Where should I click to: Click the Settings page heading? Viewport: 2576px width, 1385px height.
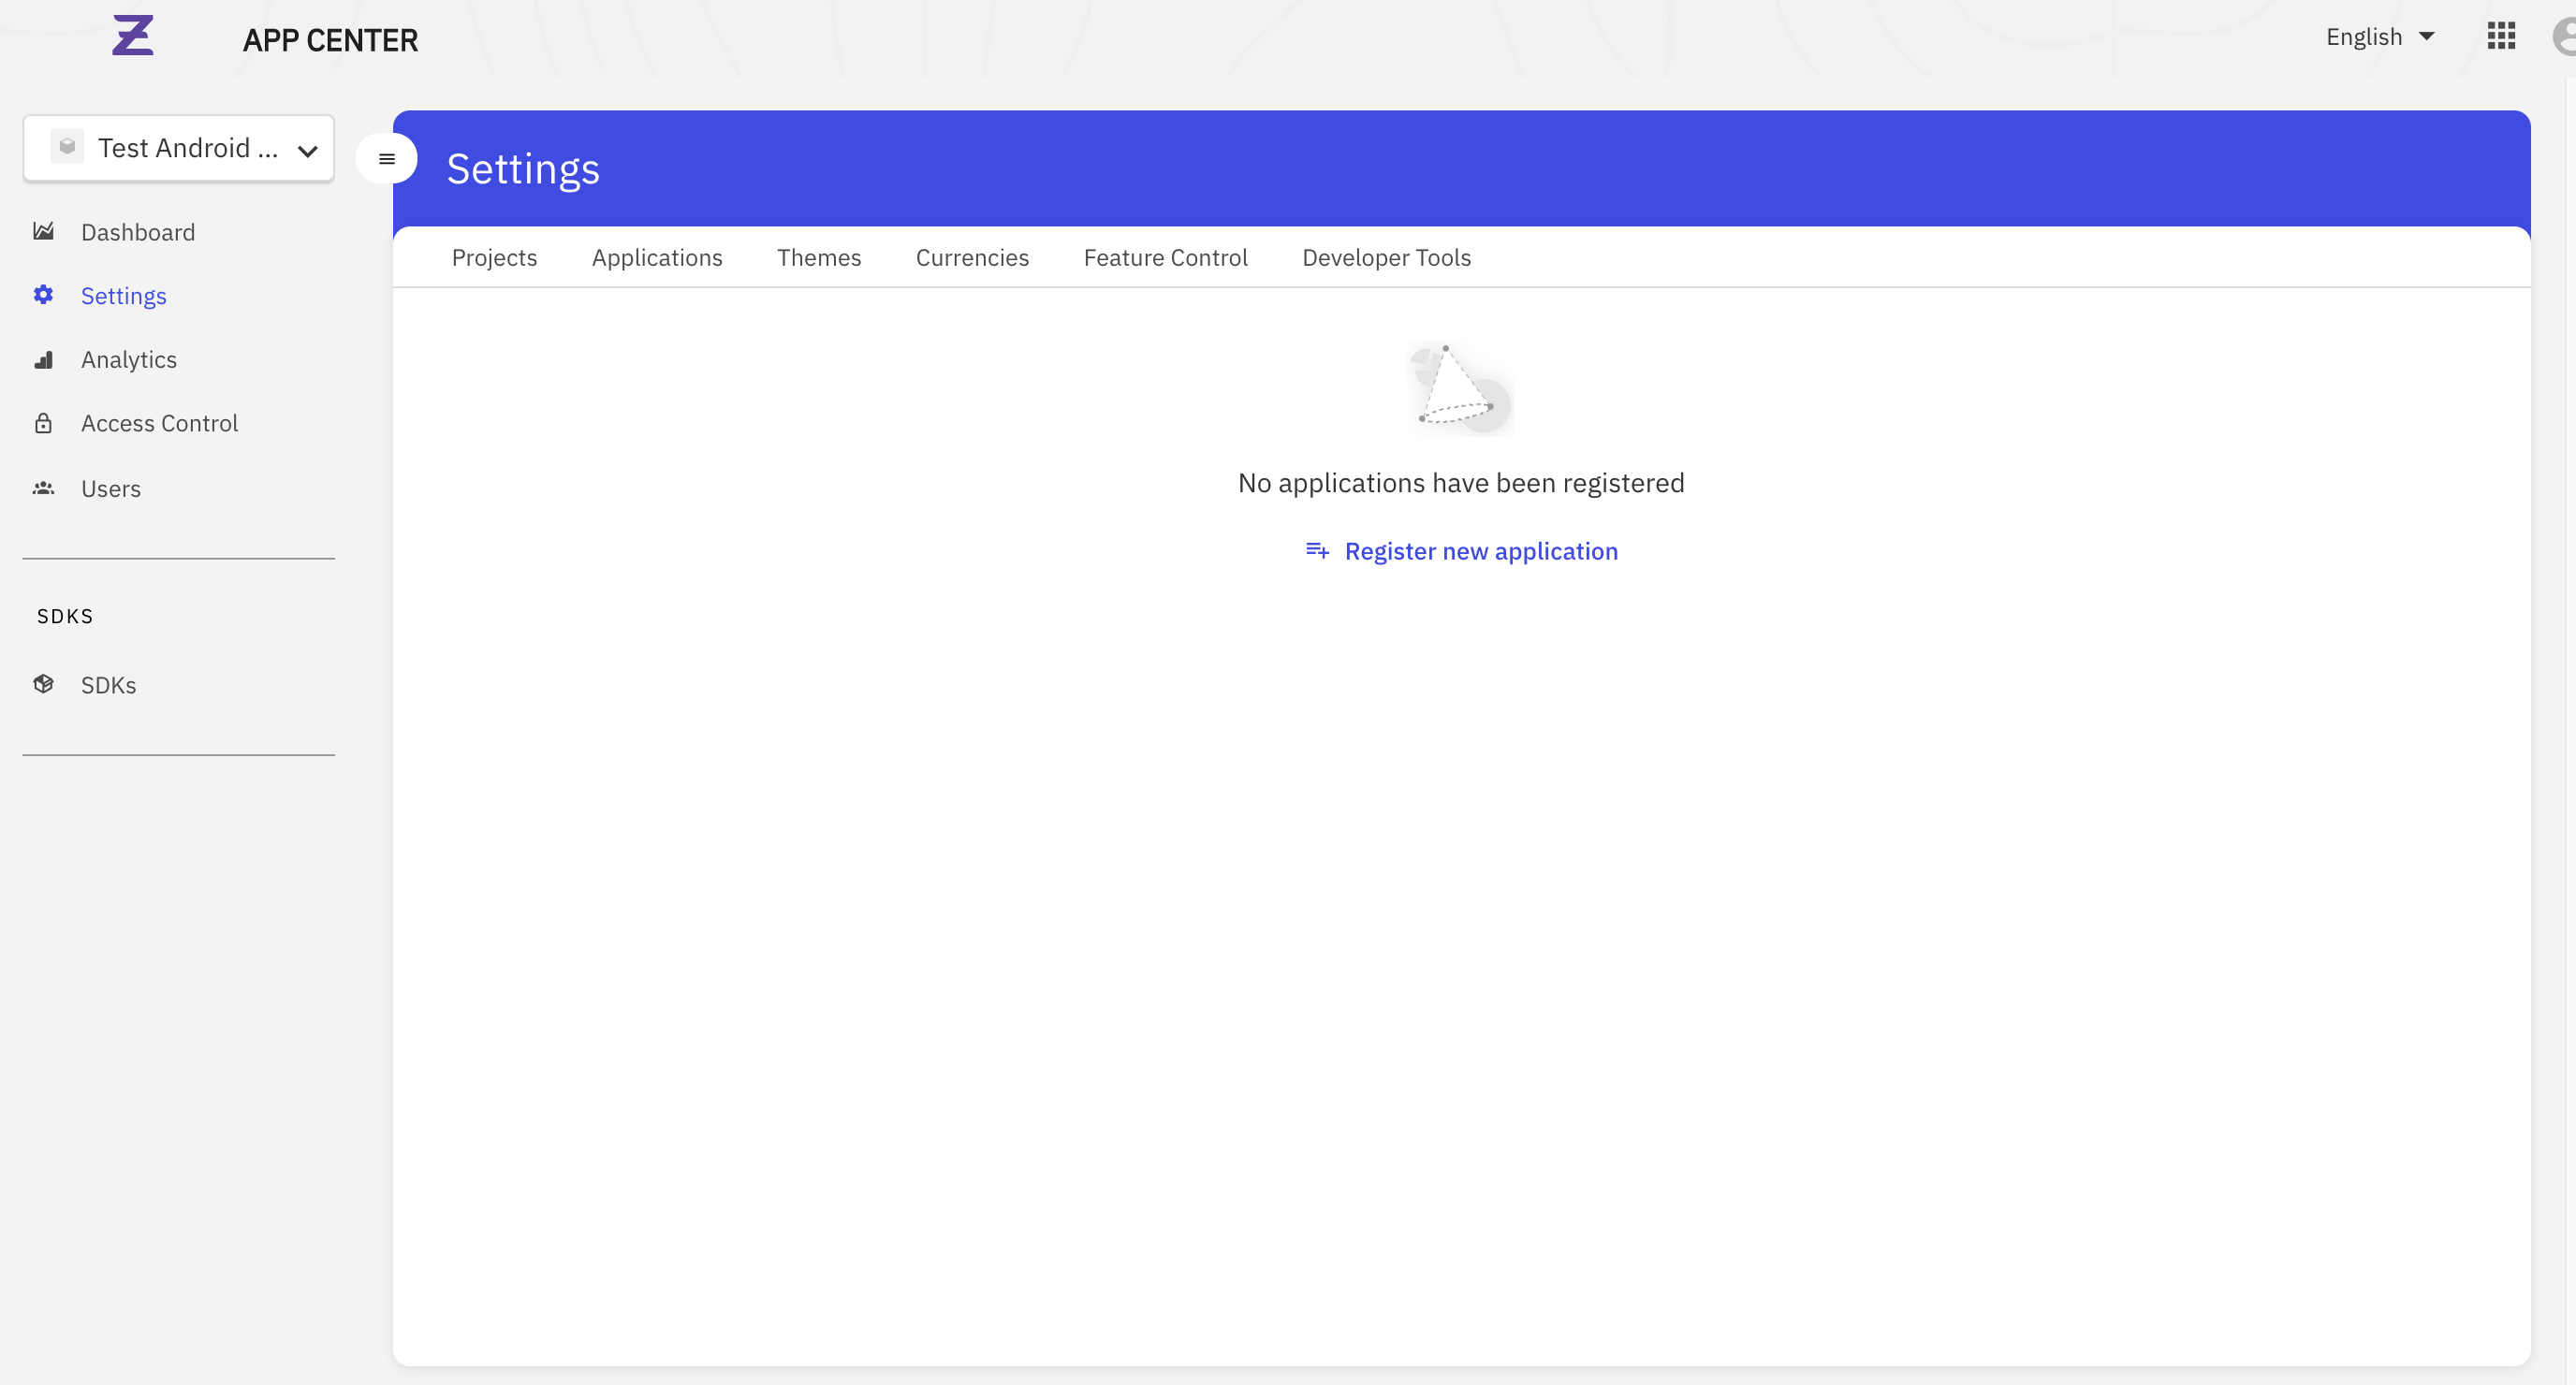pyautogui.click(x=523, y=169)
